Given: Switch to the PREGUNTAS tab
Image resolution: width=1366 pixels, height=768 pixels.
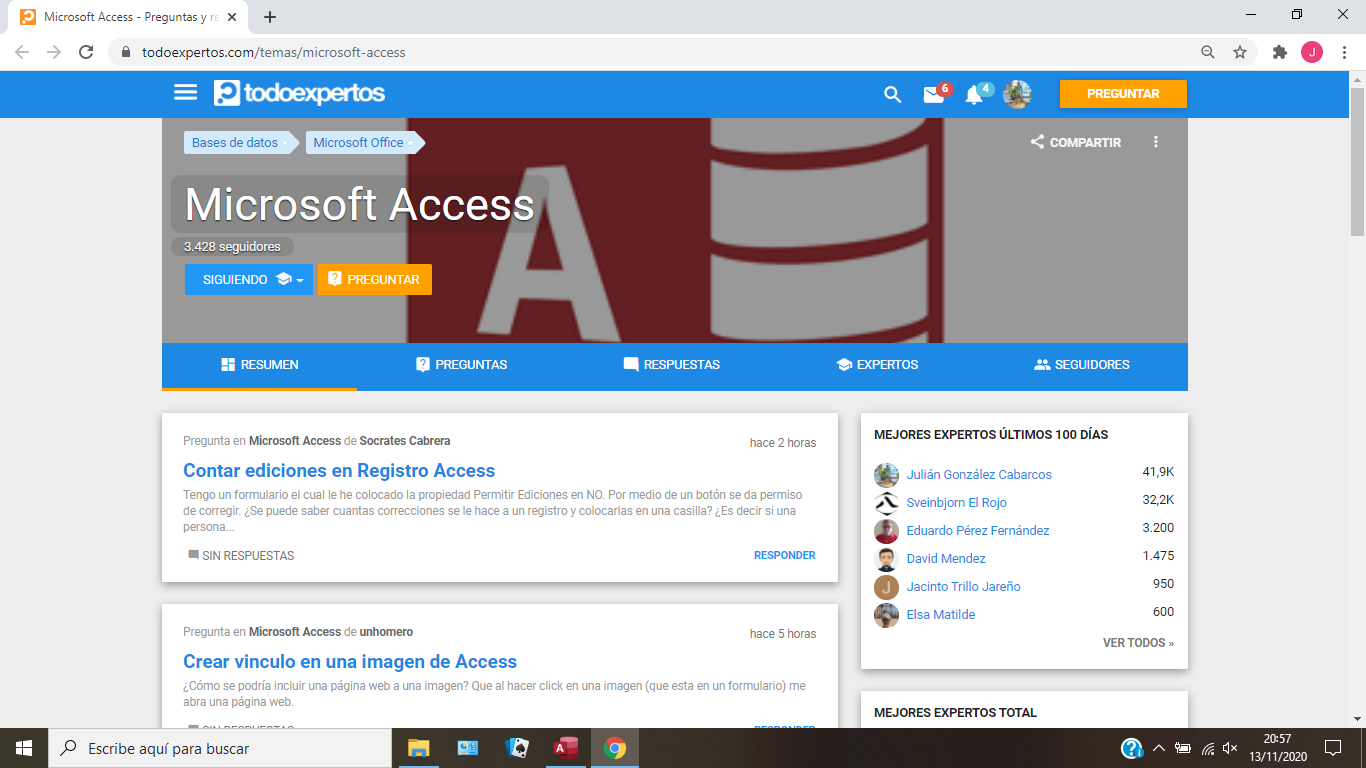Looking at the screenshot, I should [x=461, y=365].
